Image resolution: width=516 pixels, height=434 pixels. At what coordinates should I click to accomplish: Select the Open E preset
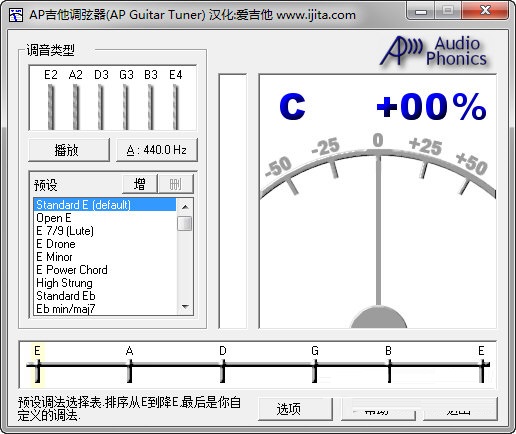105,218
